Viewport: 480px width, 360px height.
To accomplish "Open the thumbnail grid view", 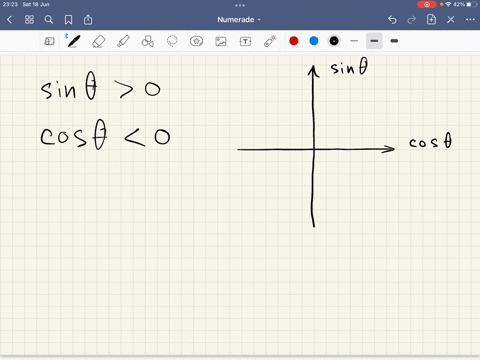I will [29, 20].
